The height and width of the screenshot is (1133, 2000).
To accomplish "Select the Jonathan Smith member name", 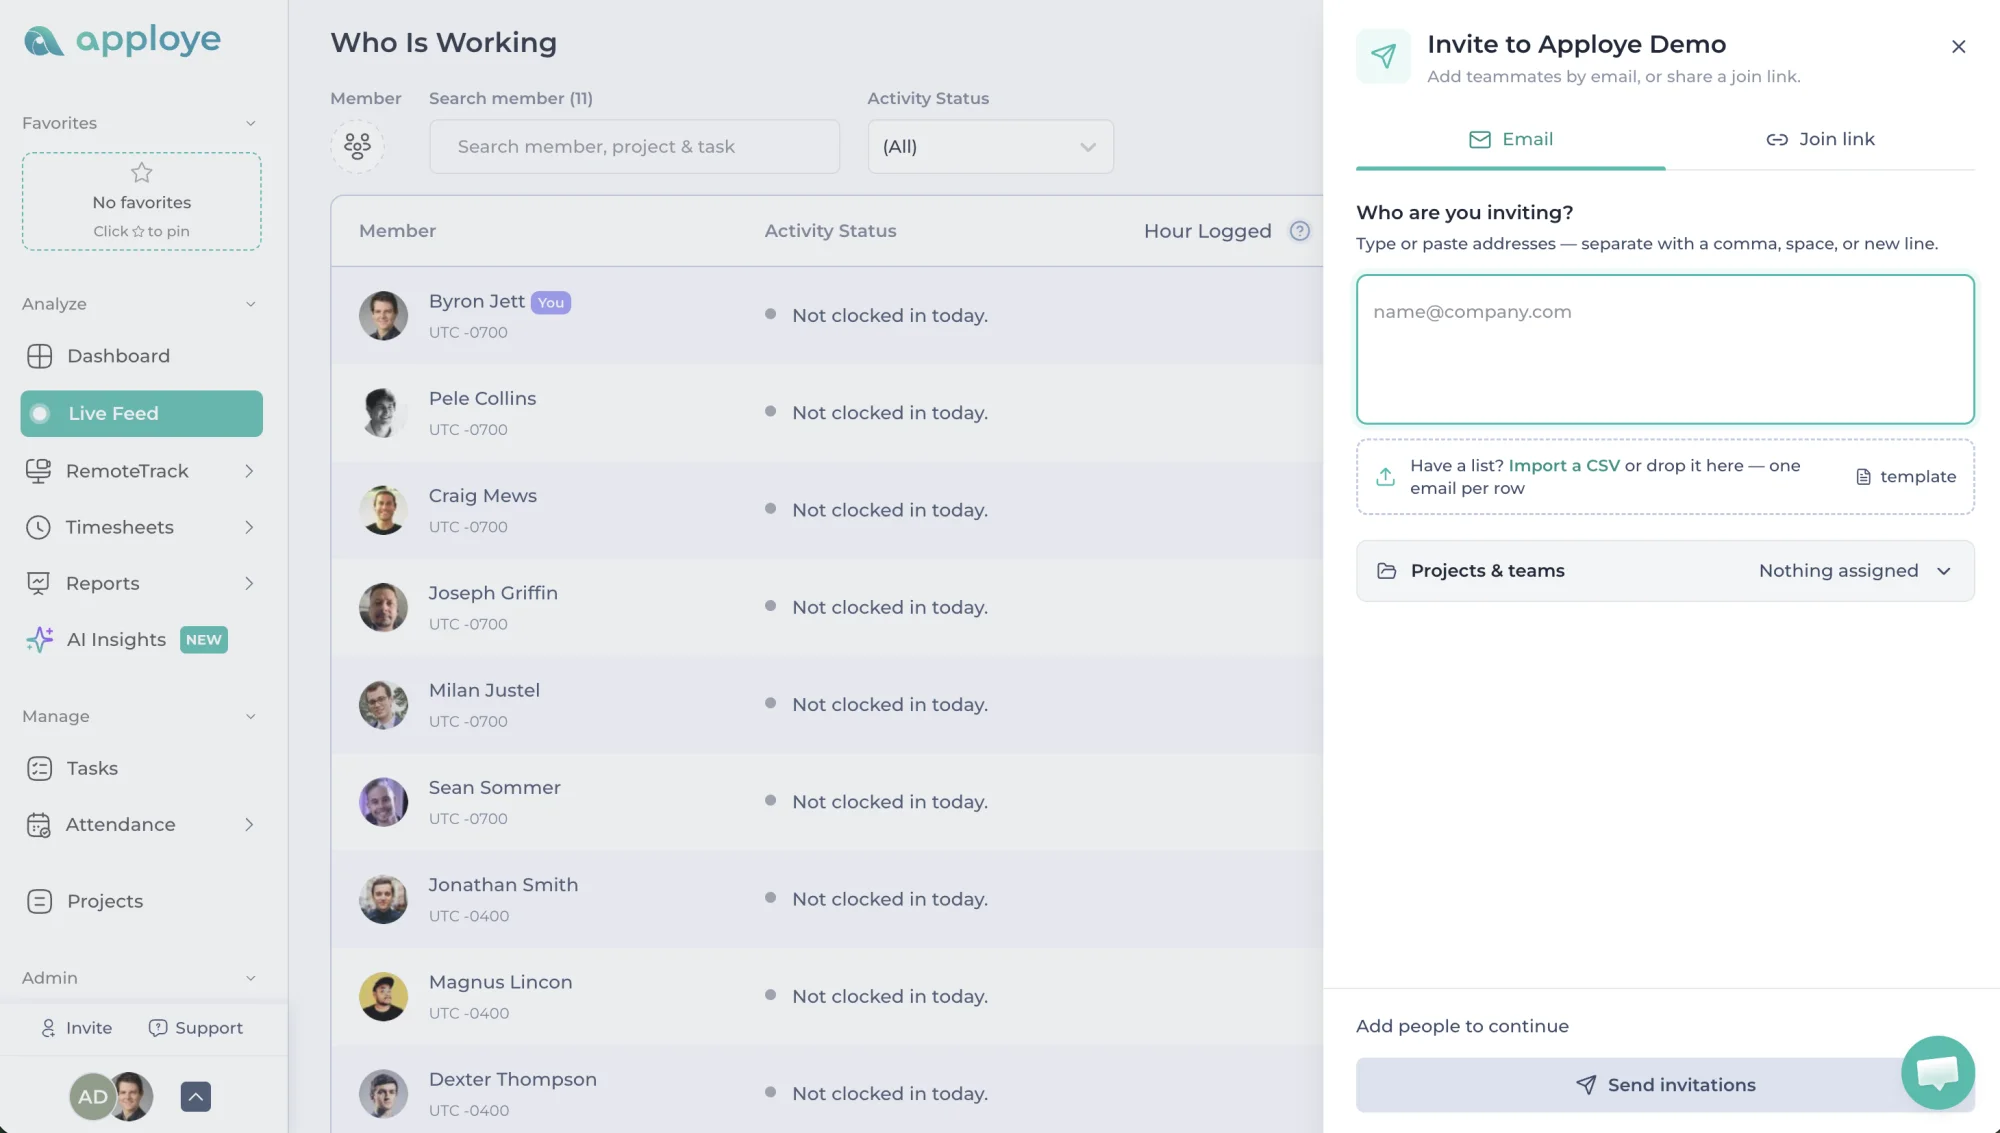I will (x=503, y=885).
